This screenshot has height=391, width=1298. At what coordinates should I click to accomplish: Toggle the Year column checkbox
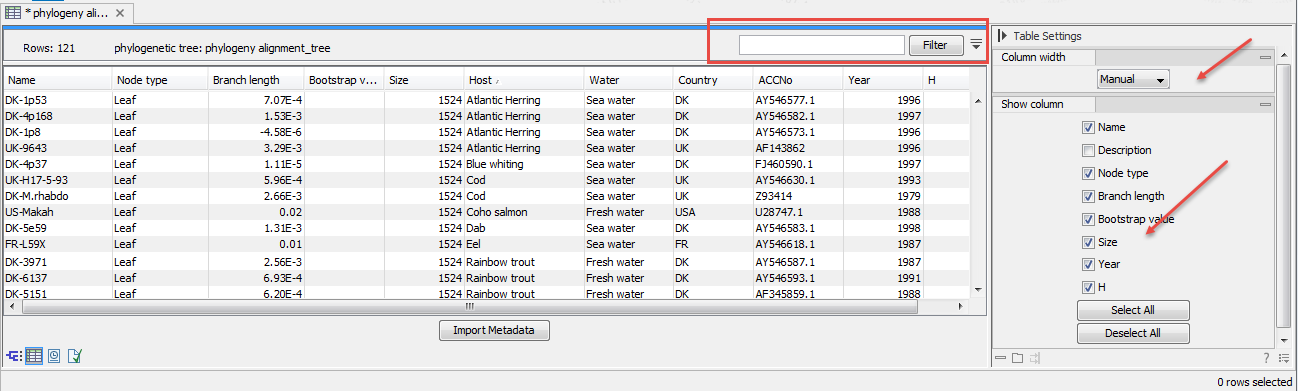pyautogui.click(x=1088, y=265)
